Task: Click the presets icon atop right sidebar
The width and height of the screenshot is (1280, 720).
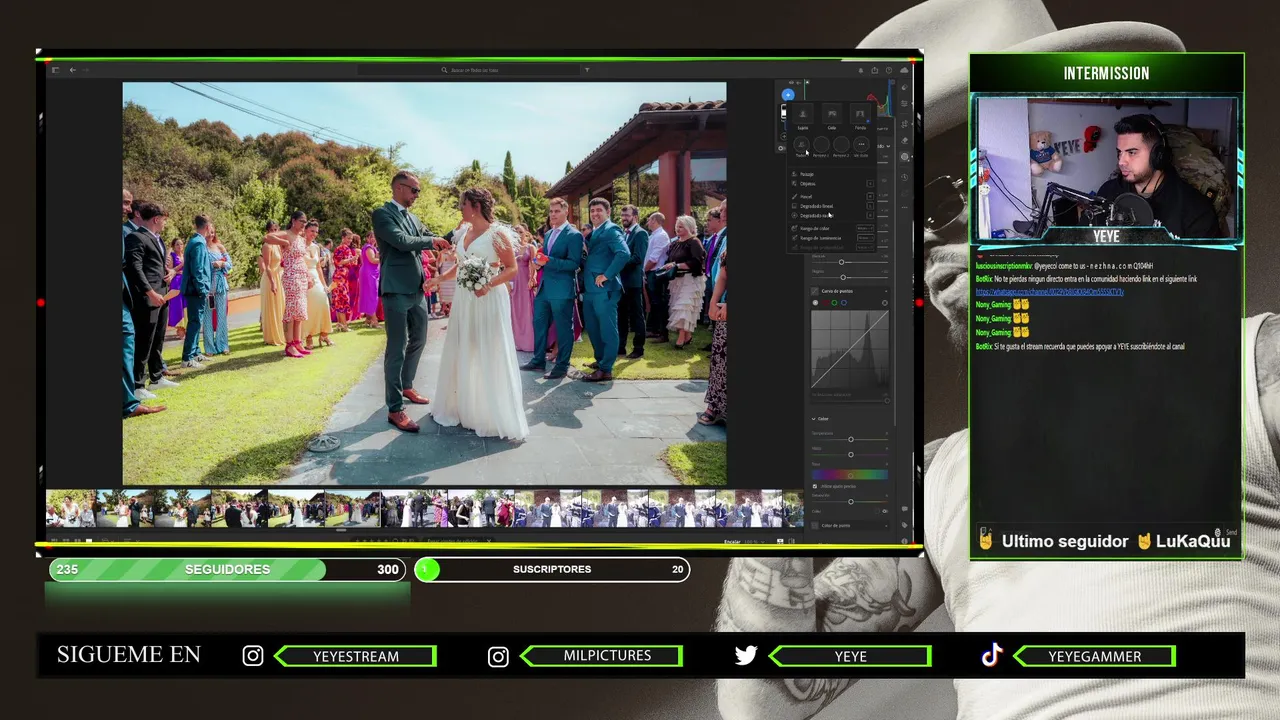Action: tap(904, 87)
